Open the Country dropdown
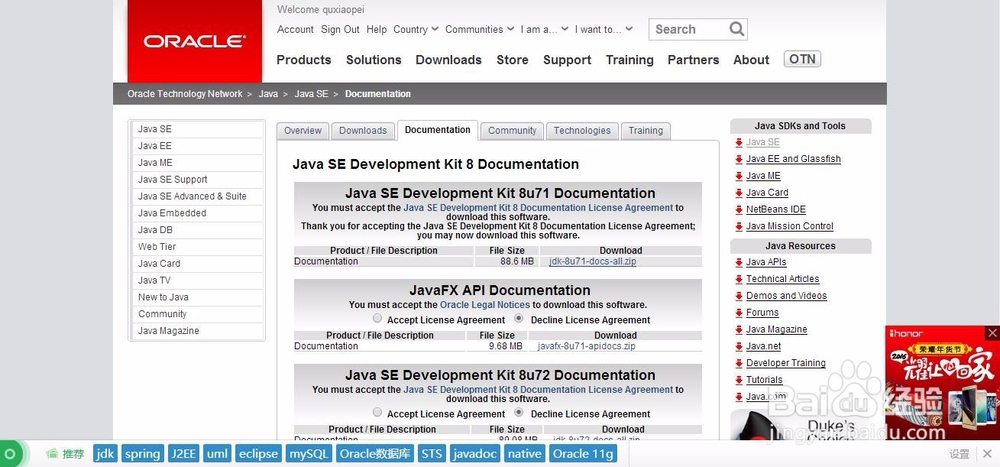The width and height of the screenshot is (1000, 467). tap(416, 29)
